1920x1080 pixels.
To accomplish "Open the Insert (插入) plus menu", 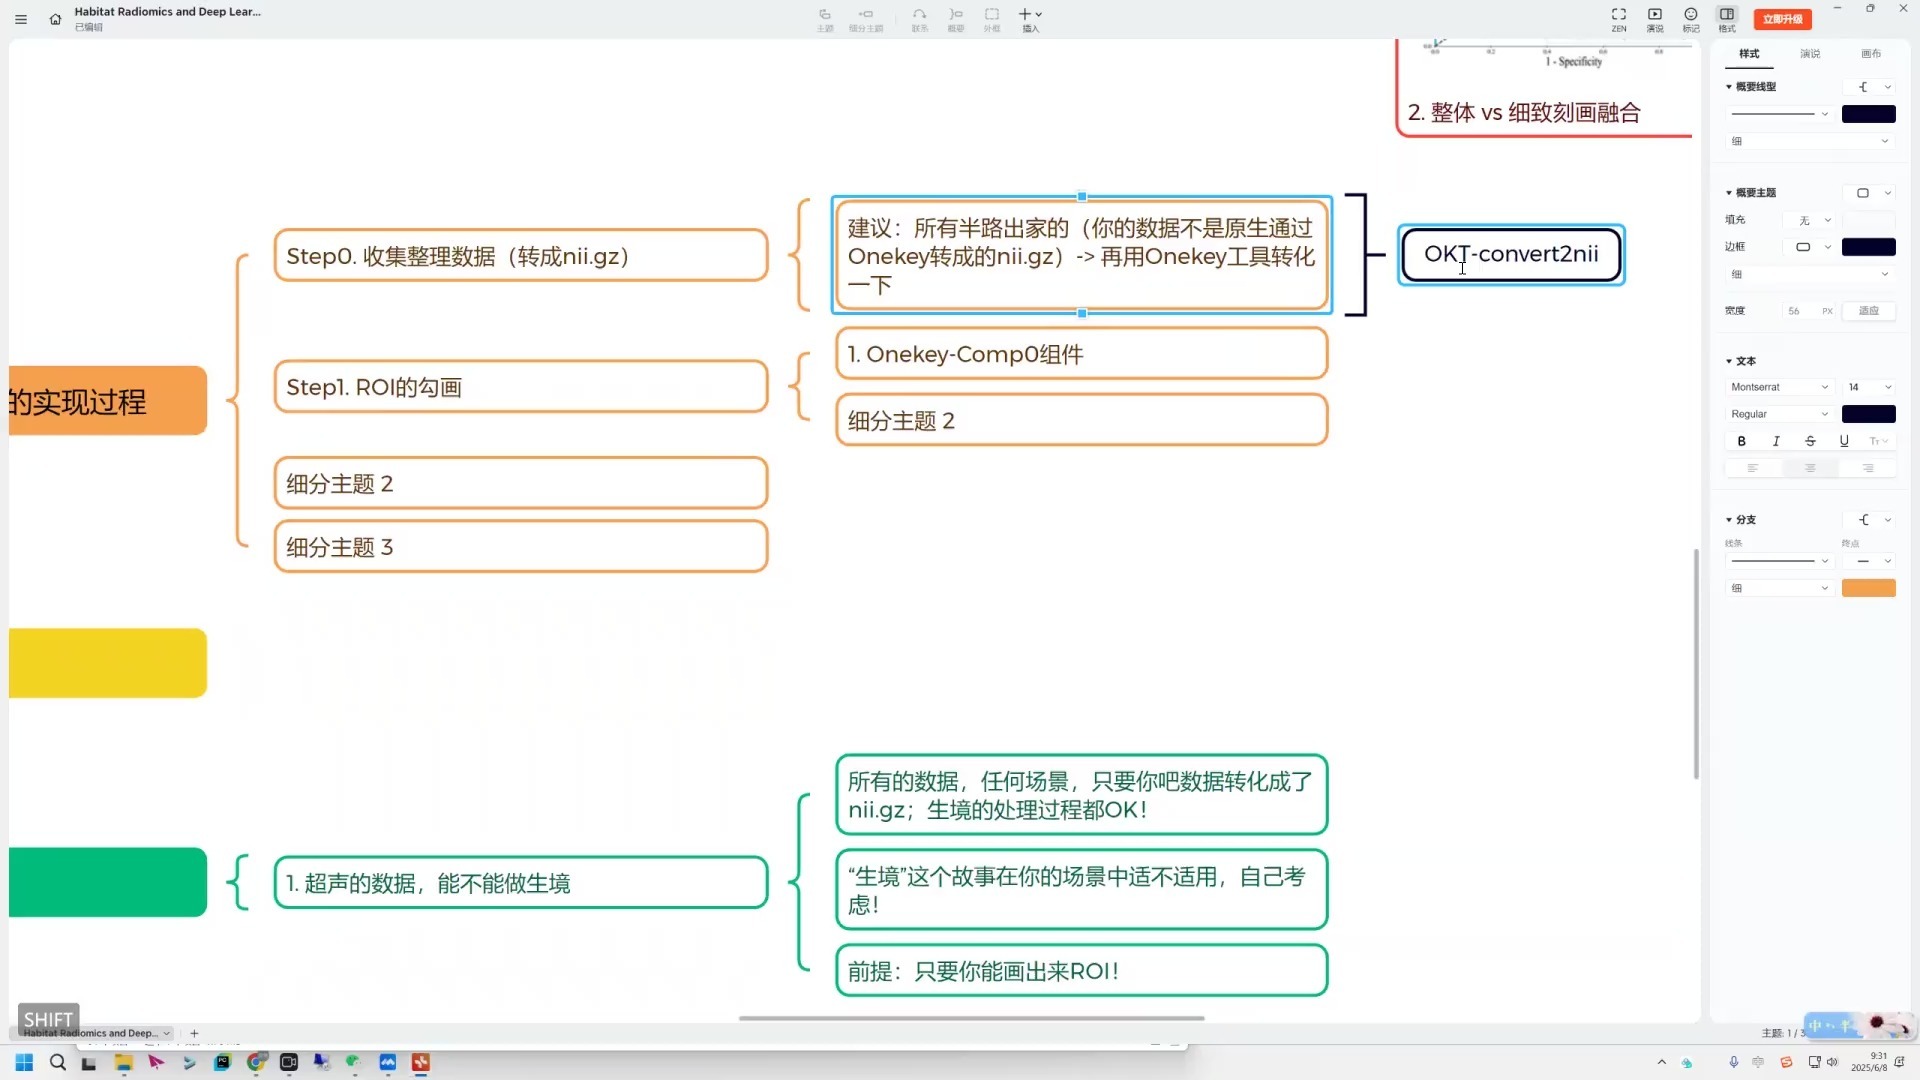I will (x=1030, y=19).
